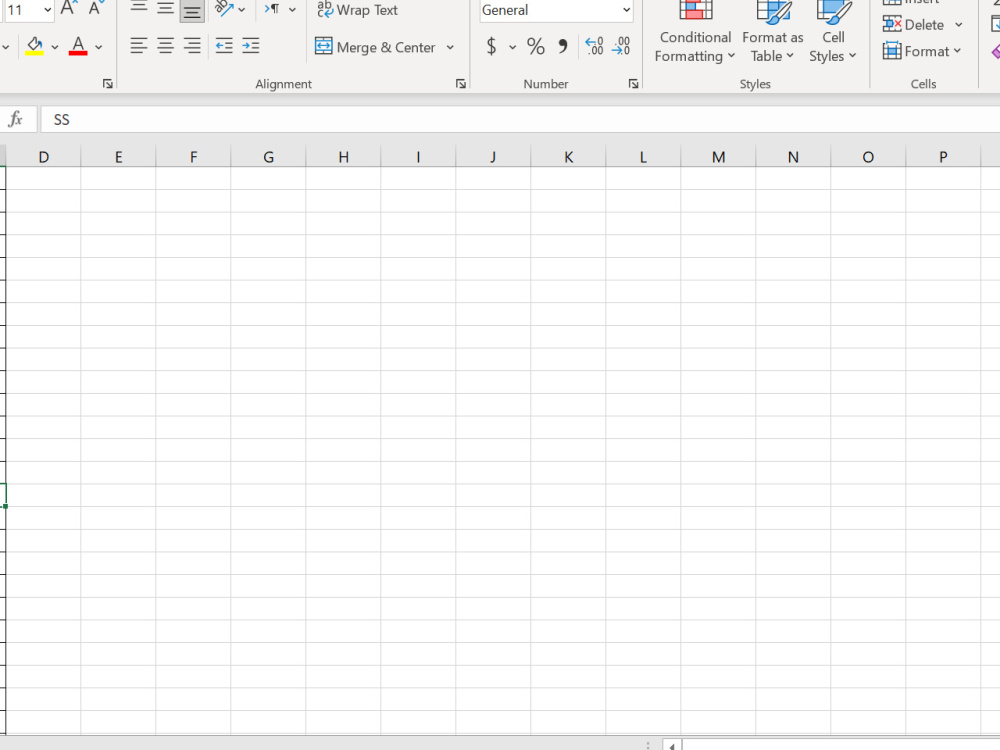1000x750 pixels.
Task: Select the column M header
Action: (718, 157)
